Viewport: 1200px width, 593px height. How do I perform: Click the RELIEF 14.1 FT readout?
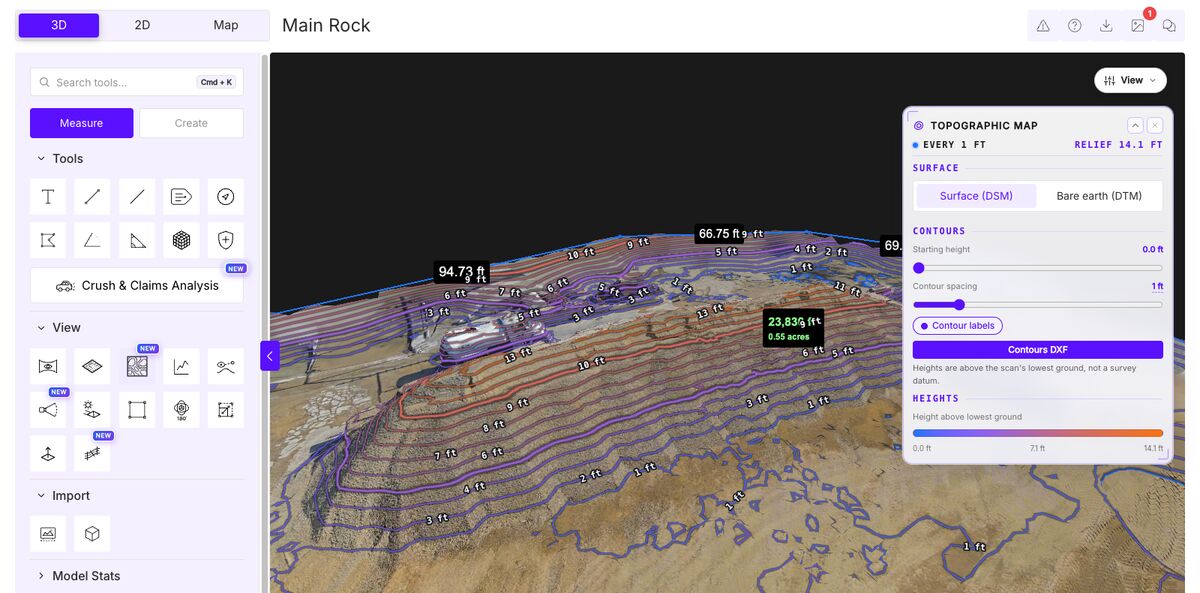coord(1118,145)
